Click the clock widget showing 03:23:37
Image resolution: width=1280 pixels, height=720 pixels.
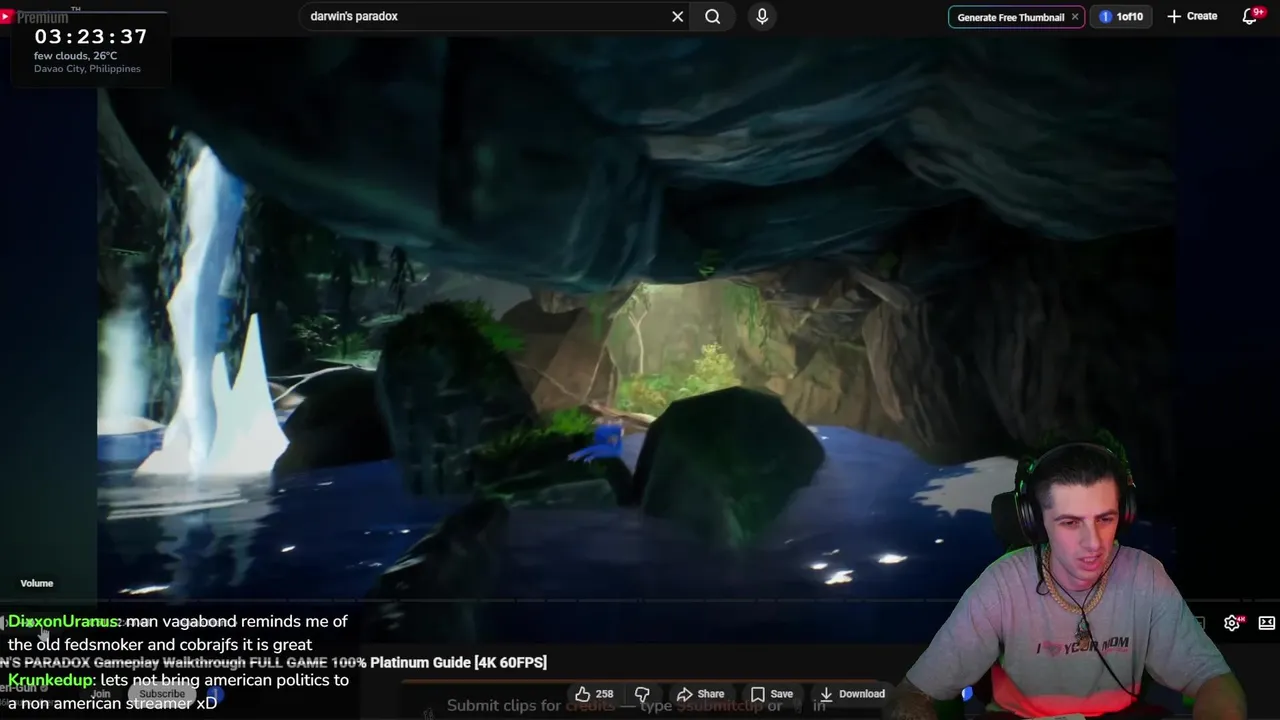click(91, 36)
